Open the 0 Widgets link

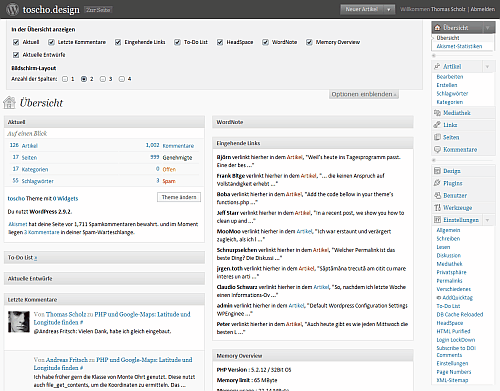tap(65, 198)
